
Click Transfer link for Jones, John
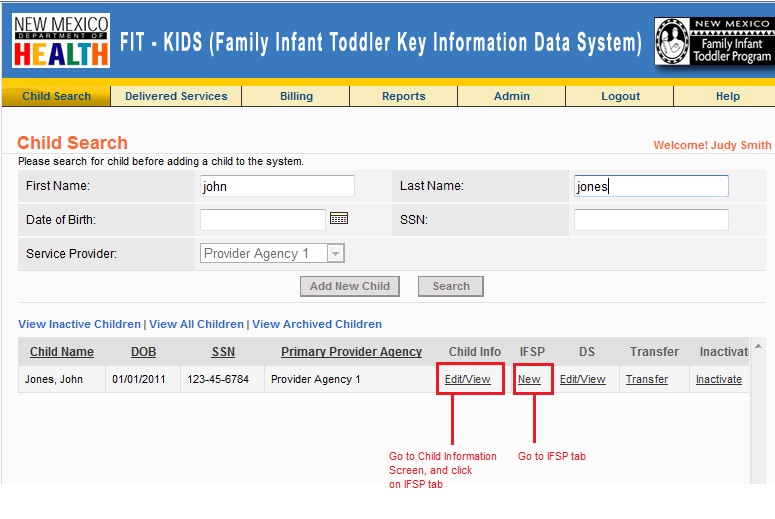[x=647, y=379]
